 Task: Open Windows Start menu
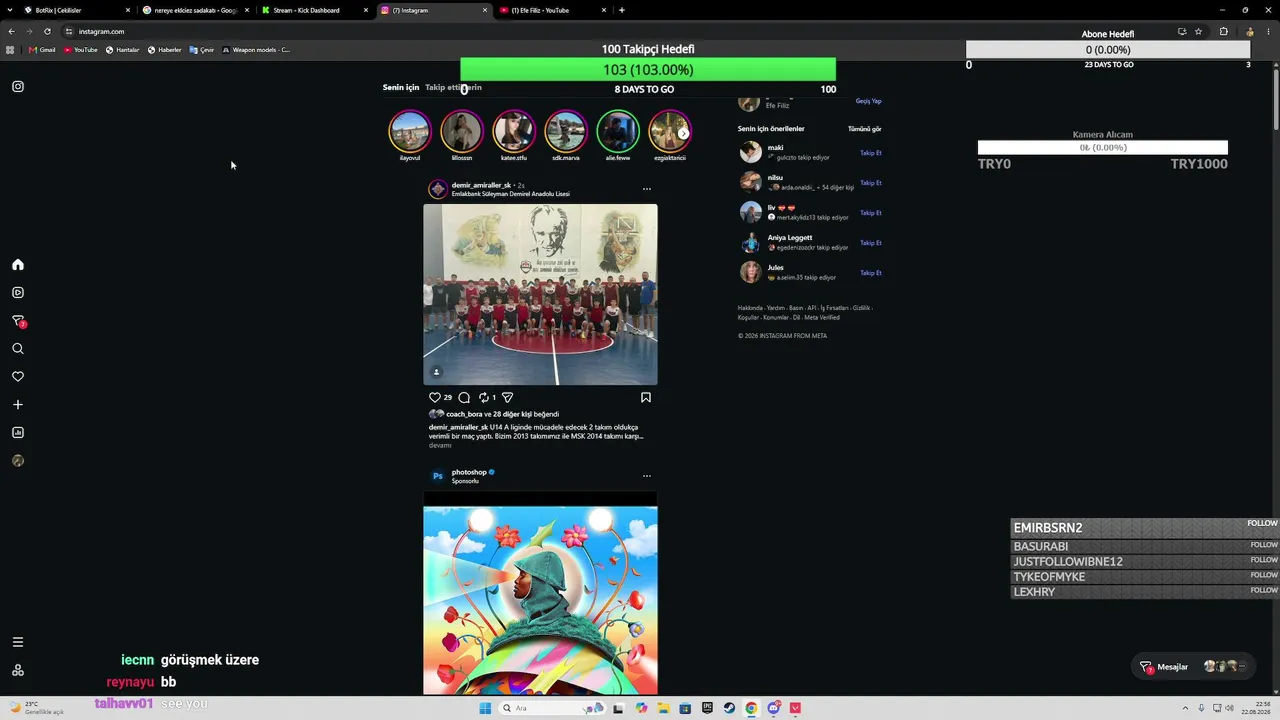point(485,708)
